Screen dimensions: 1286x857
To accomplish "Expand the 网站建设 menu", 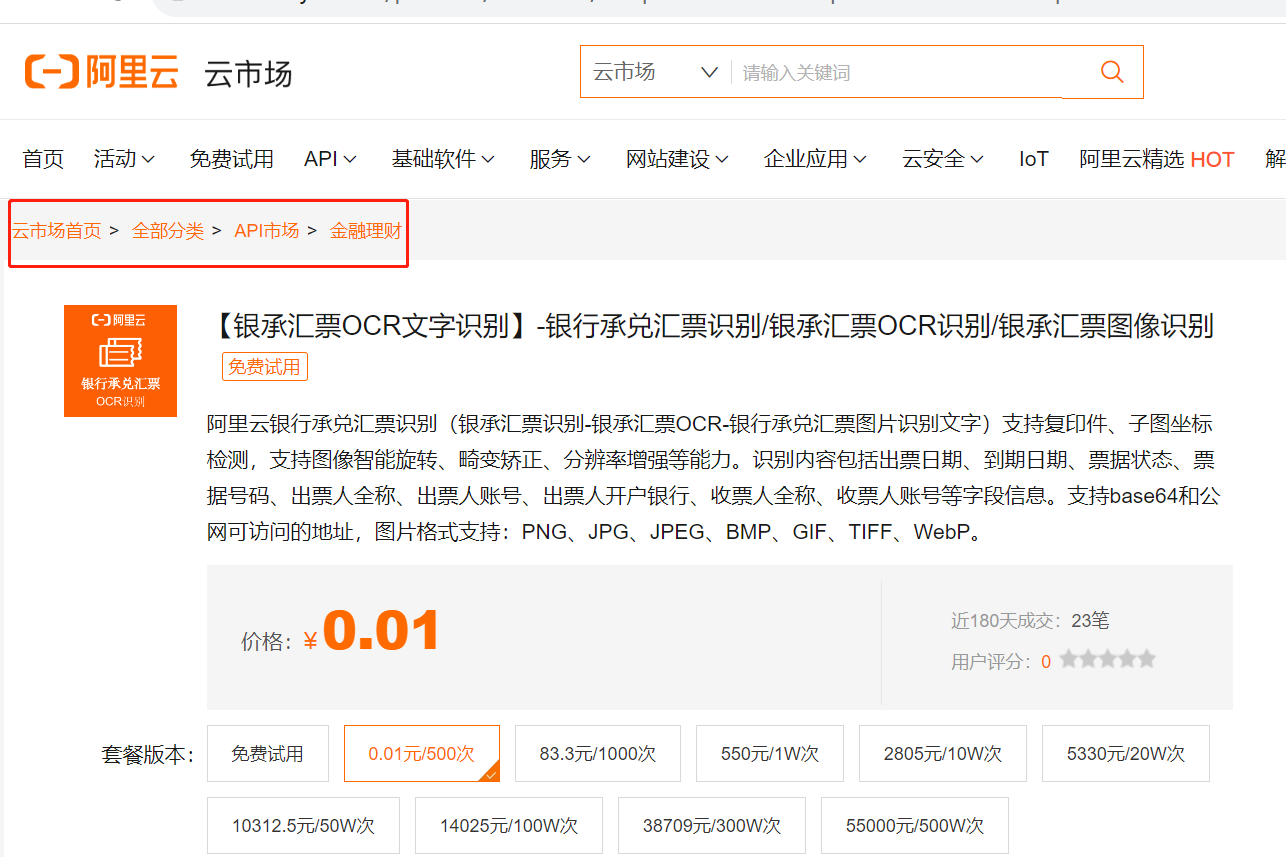I will pos(678,159).
